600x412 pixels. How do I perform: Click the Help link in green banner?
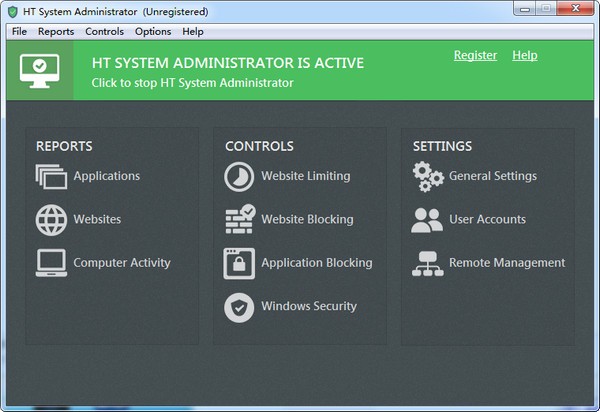coord(525,55)
